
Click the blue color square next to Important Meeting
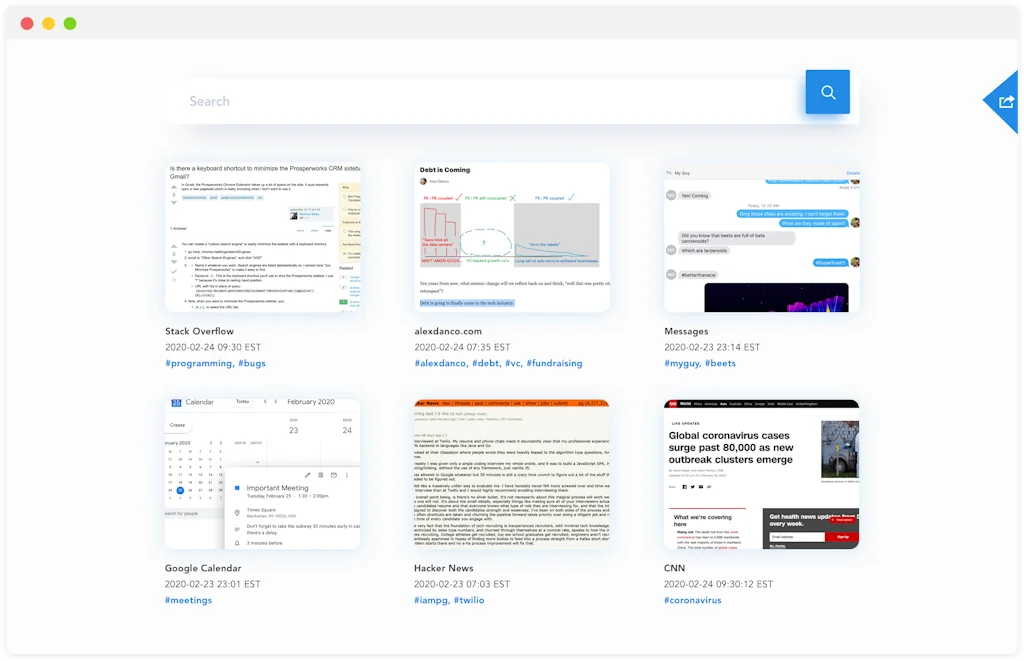tap(237, 488)
